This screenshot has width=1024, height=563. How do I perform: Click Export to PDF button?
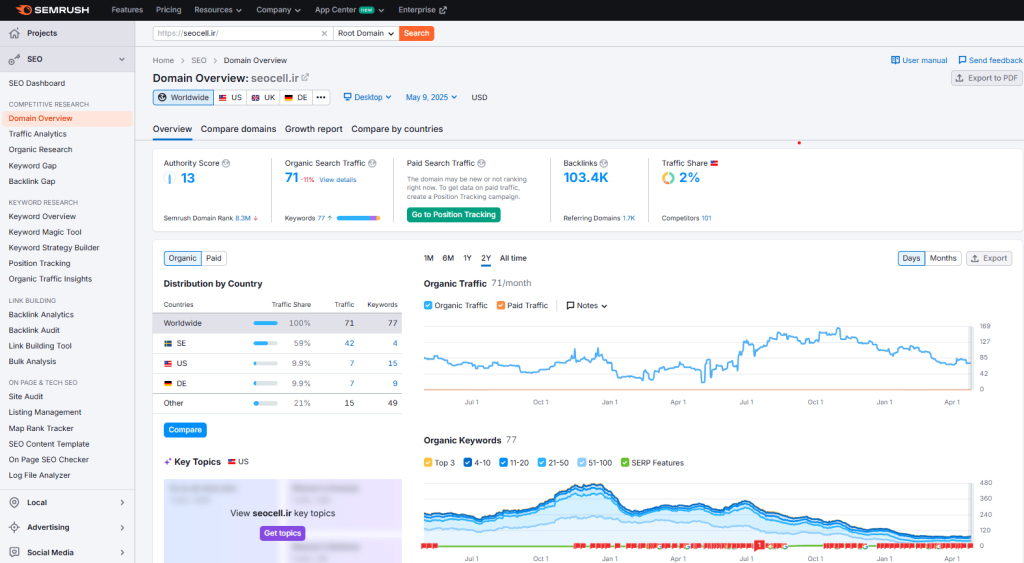[987, 78]
